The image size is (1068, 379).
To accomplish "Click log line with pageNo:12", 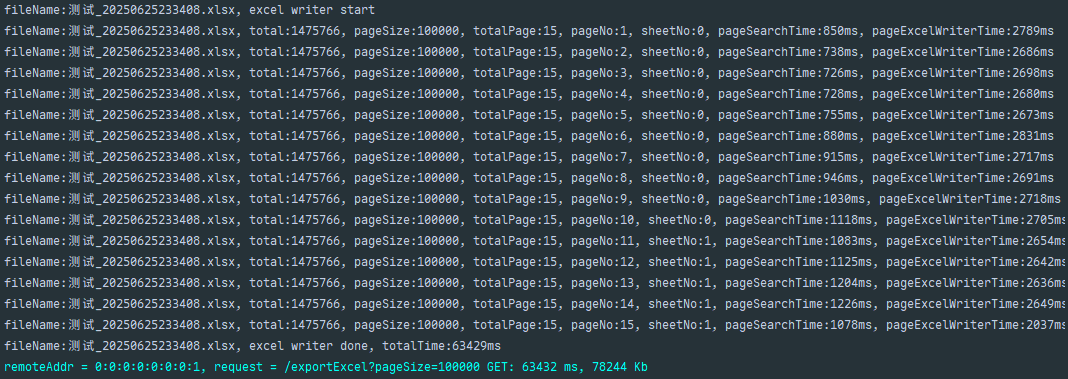I will 535,262.
